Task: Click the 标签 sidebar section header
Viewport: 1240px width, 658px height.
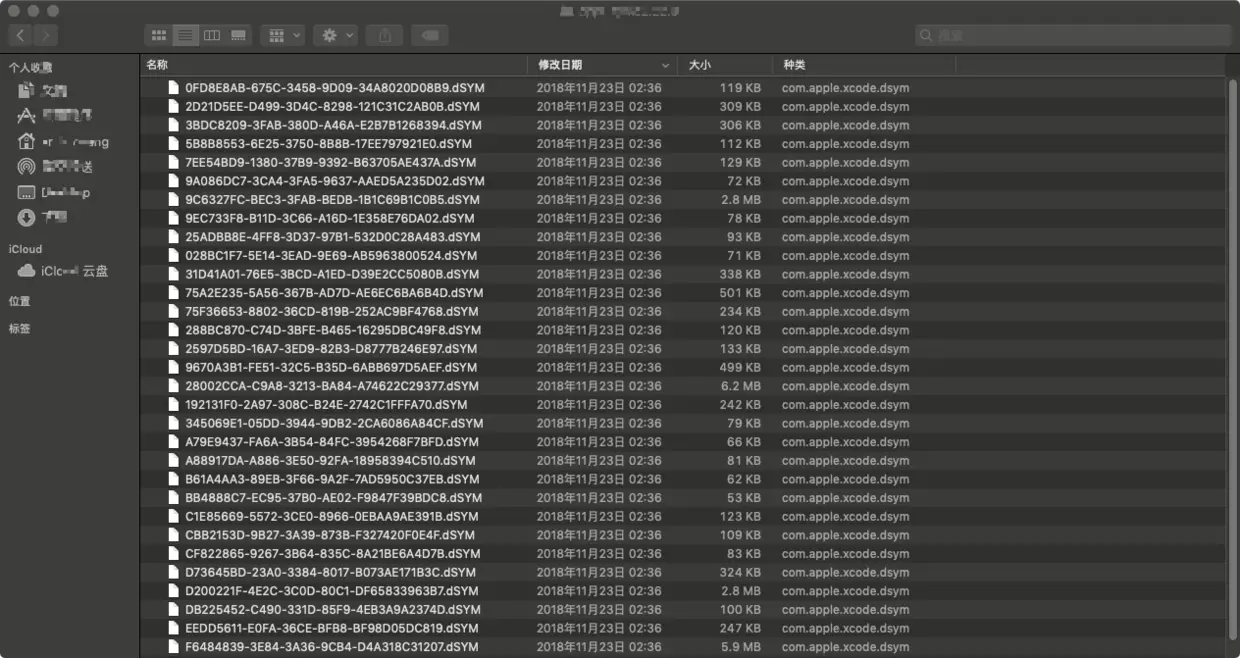Action: (20, 328)
